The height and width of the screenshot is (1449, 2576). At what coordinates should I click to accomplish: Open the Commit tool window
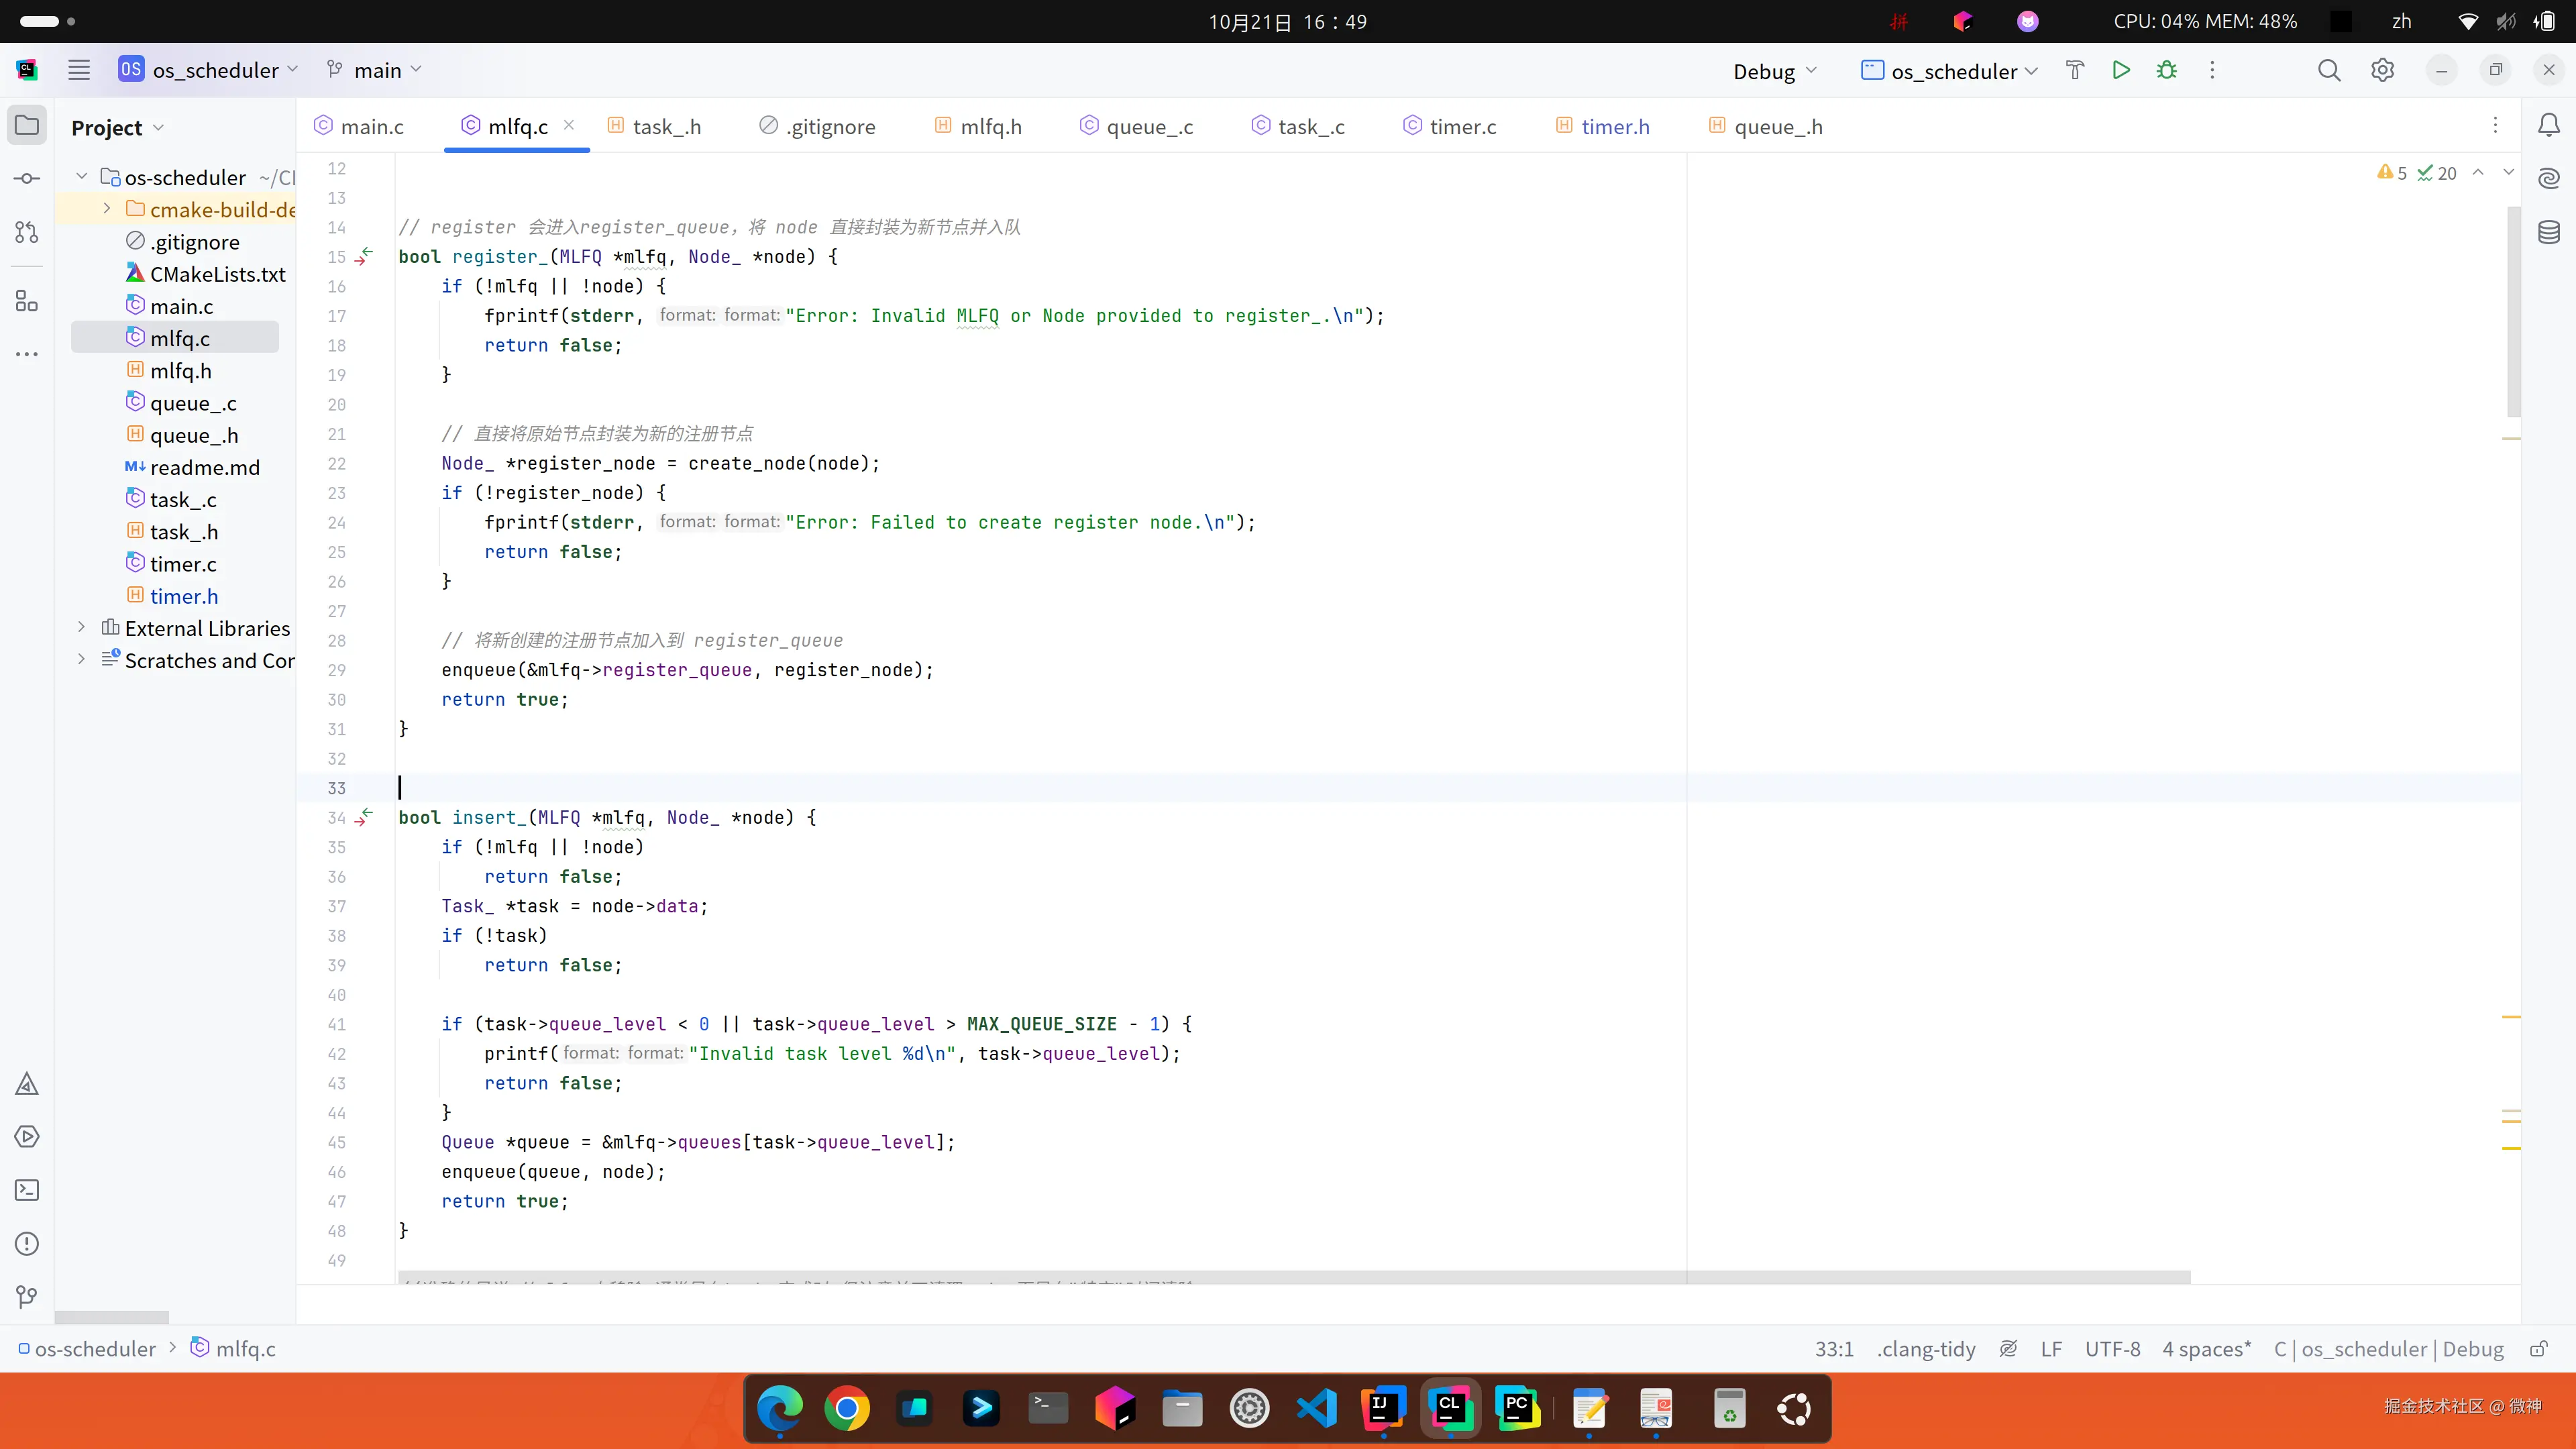coord(27,178)
